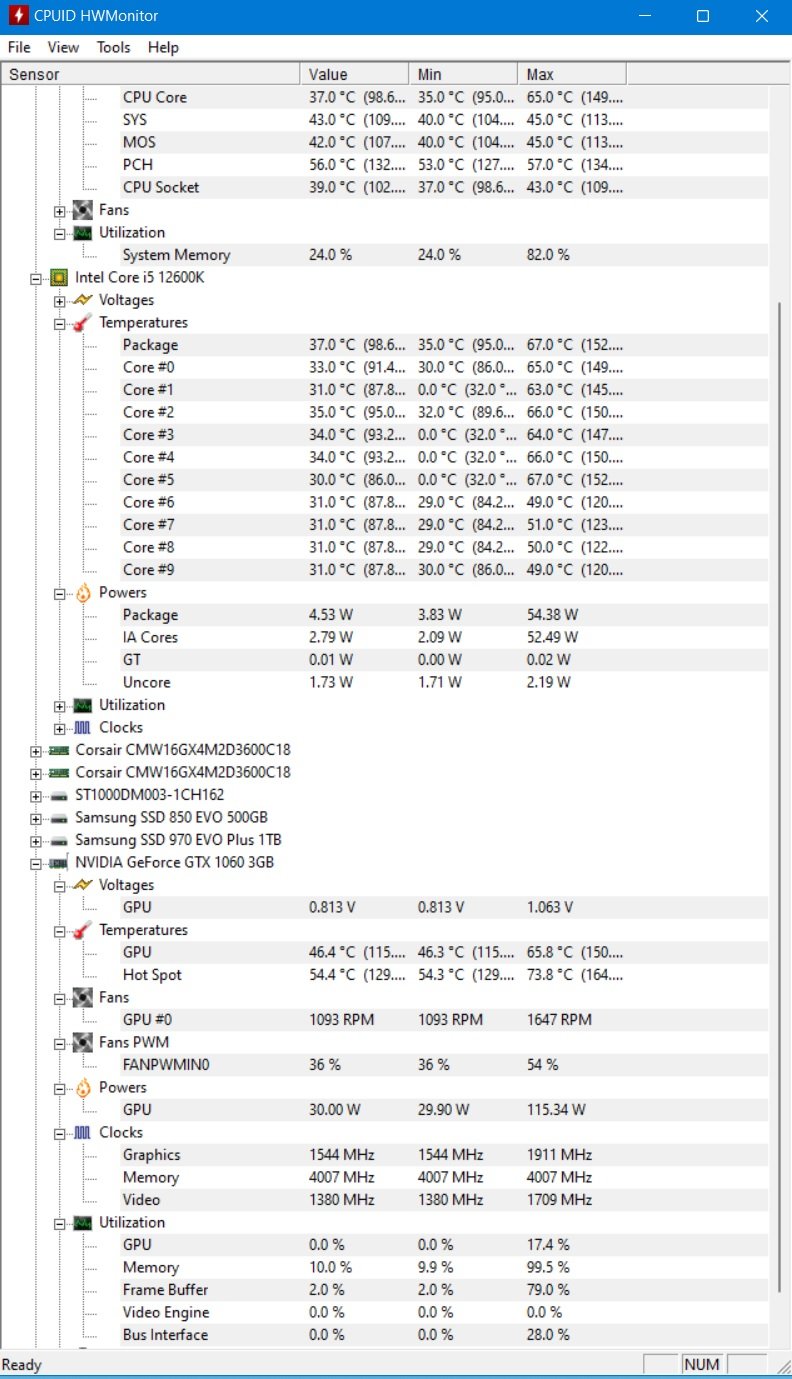Select the Bus Interface utilization row
Image resolution: width=792 pixels, height=1379 pixels.
click(443, 1335)
